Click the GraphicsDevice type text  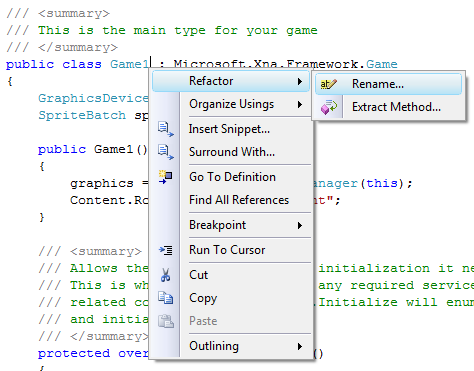[x=93, y=98]
